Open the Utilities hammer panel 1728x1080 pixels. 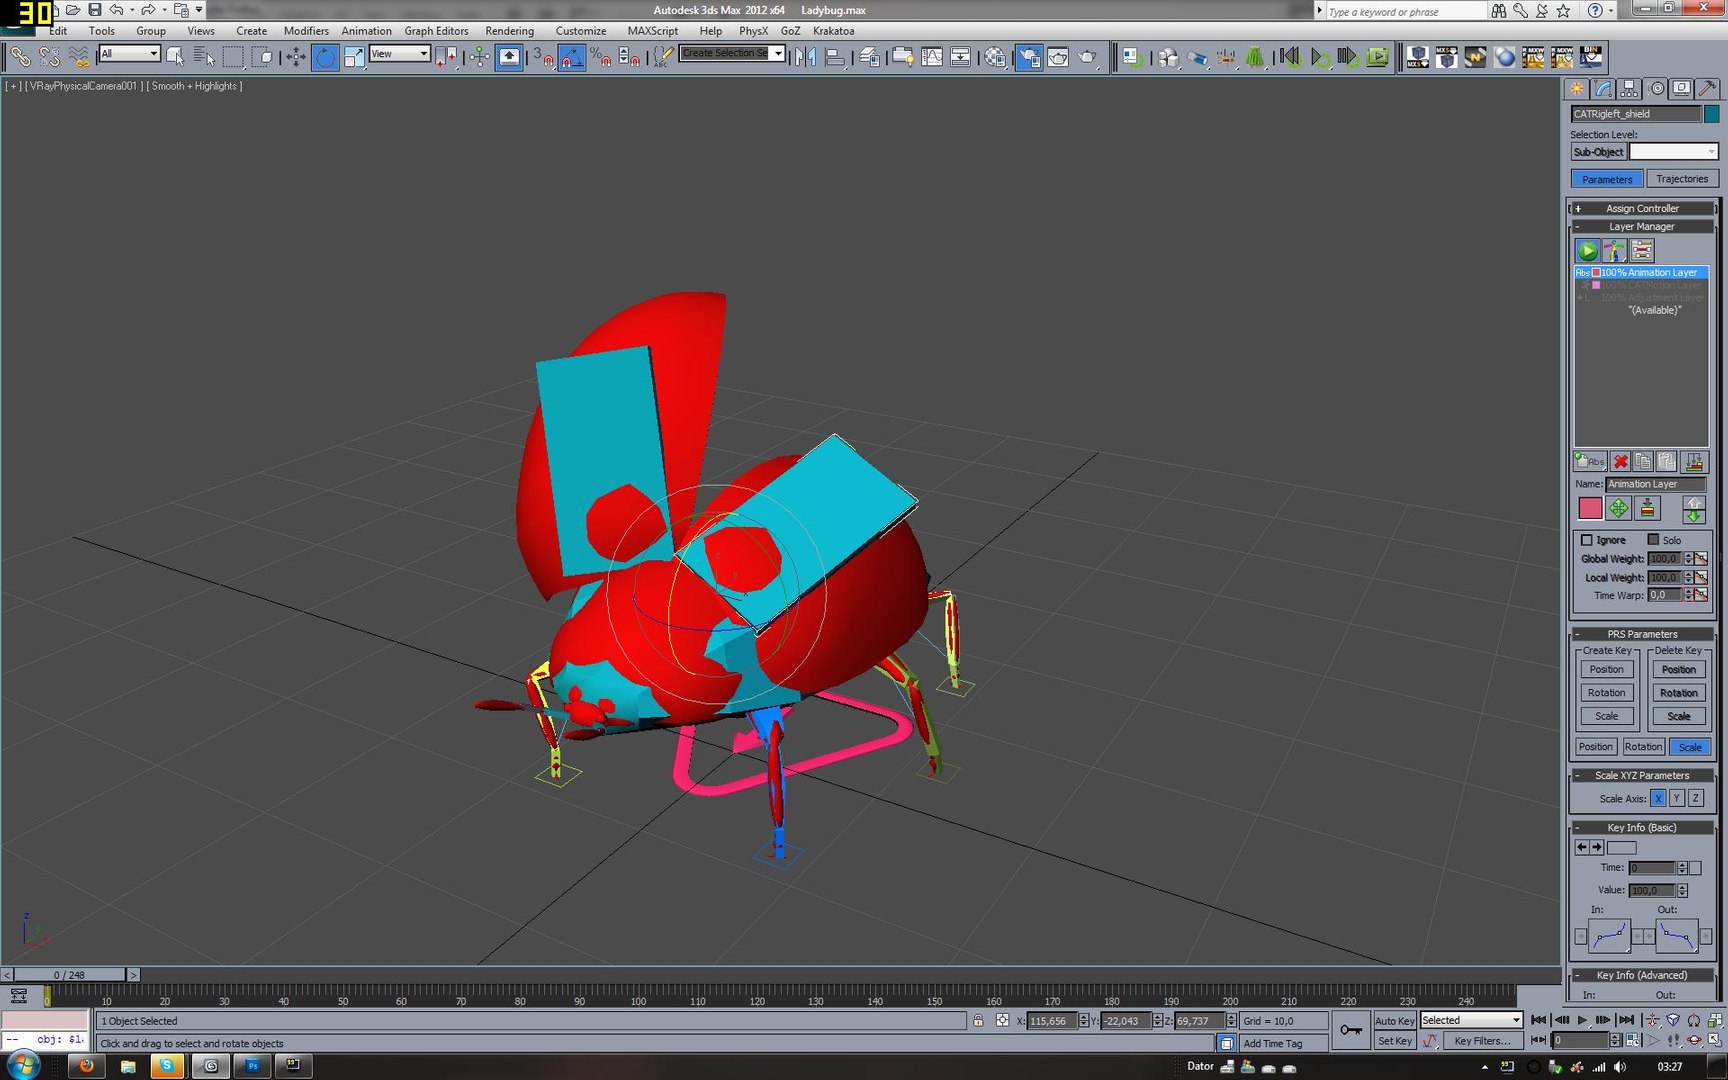tap(1709, 89)
